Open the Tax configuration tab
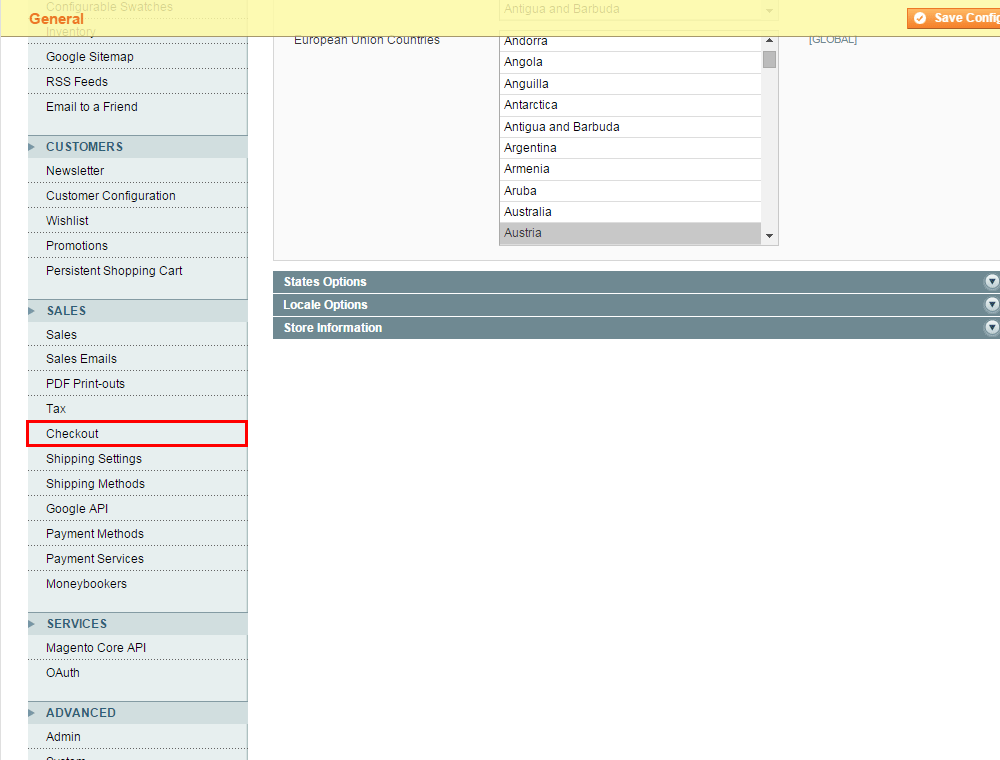Screen dimensions: 1000x760 138,409
